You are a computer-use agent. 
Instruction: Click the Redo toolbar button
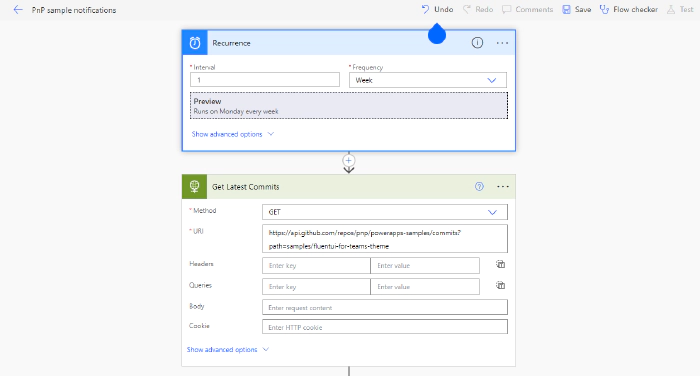(478, 9)
